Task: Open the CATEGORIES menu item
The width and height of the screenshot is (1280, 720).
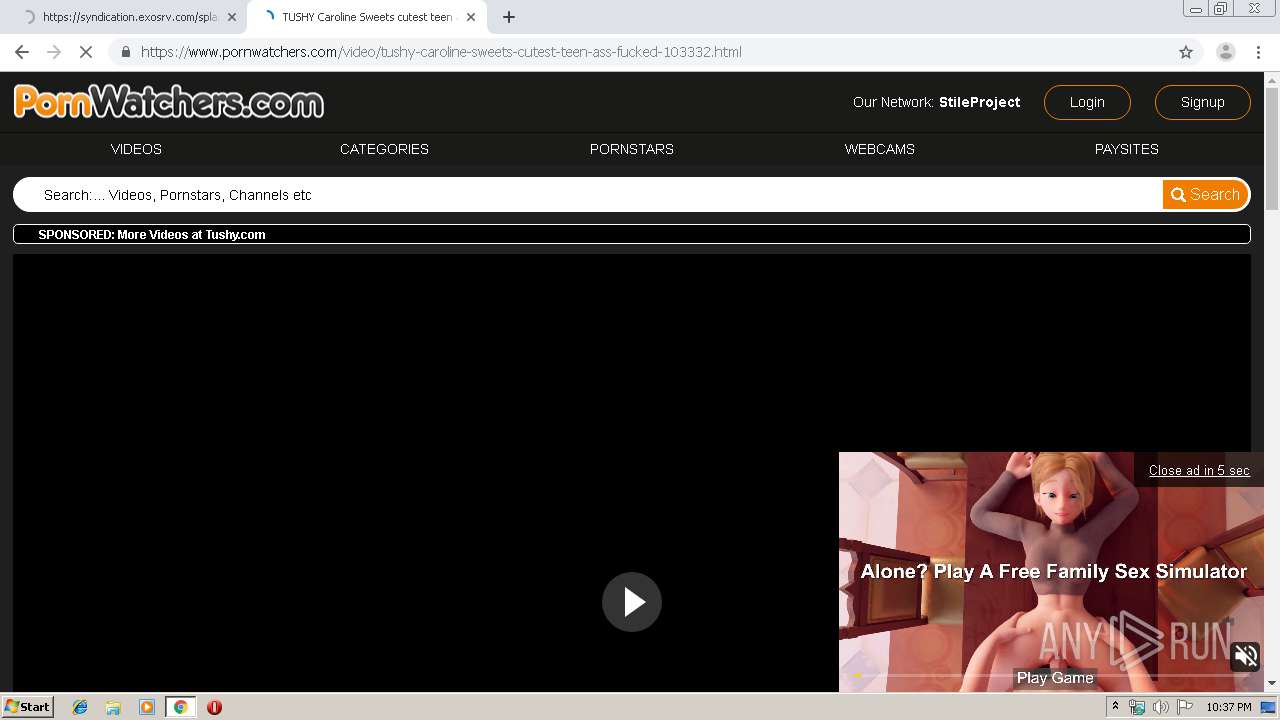Action: click(384, 149)
